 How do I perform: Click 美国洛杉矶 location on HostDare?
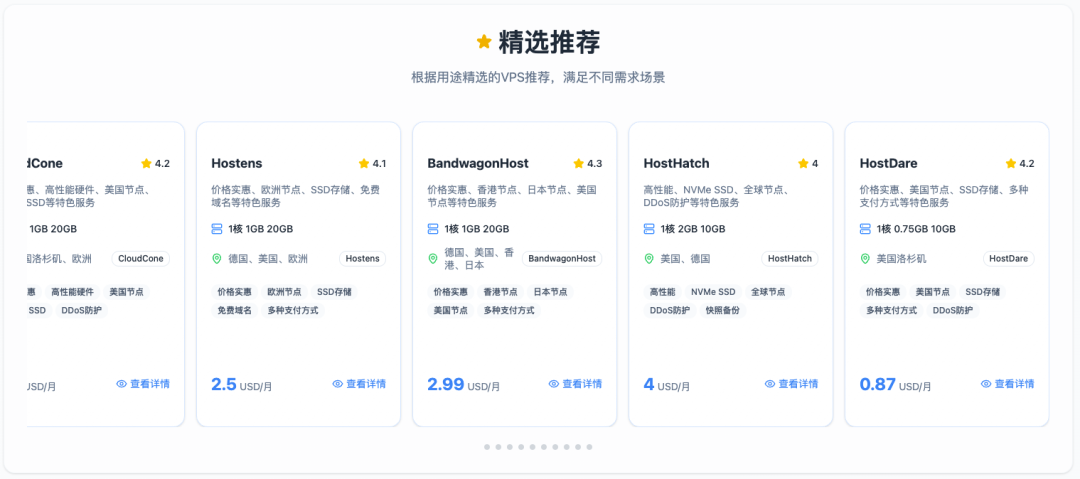click(902, 259)
